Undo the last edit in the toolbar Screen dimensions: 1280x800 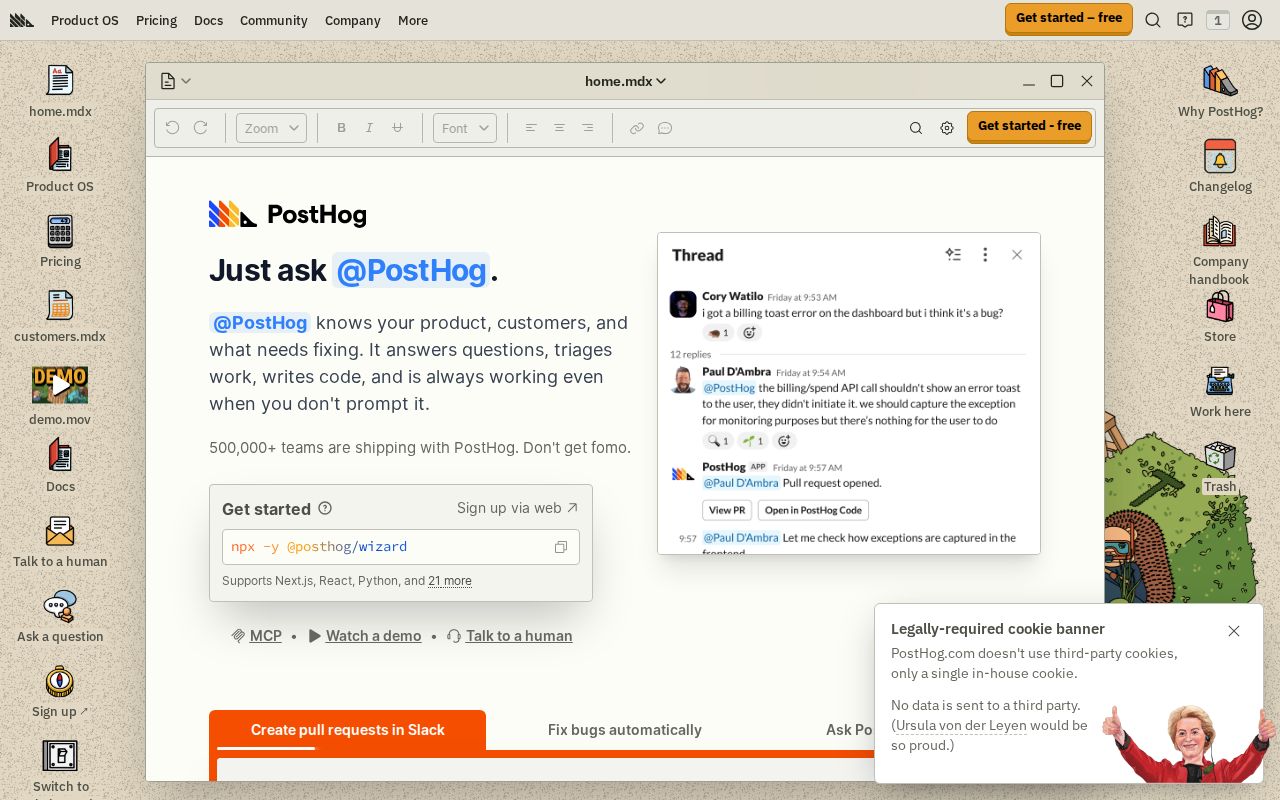point(172,128)
